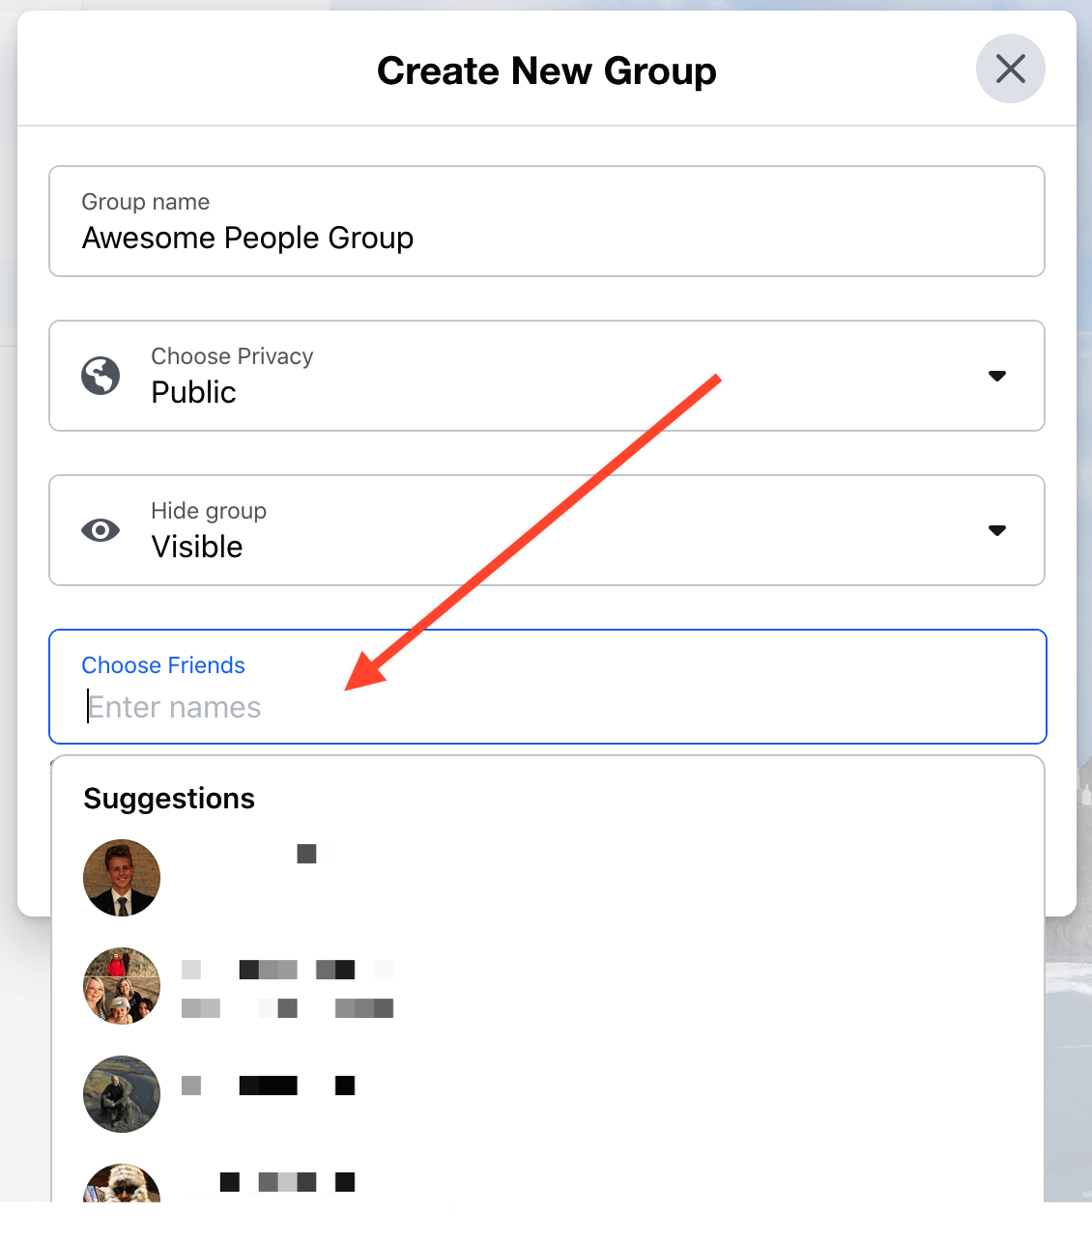Click the first suggested friend's profile picture
The width and height of the screenshot is (1092, 1240).
point(121,878)
